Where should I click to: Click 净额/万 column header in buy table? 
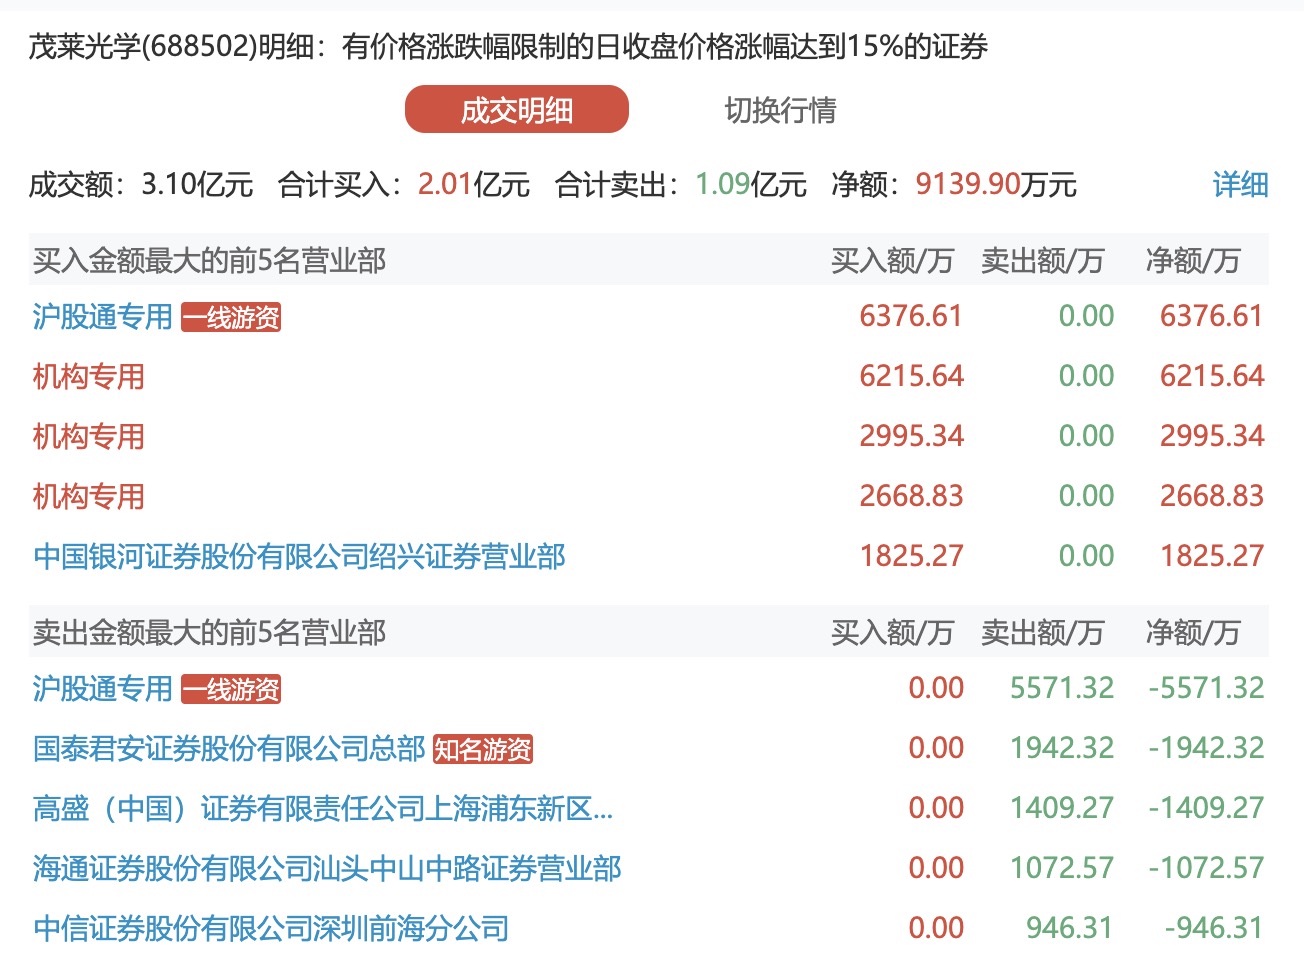point(1193,261)
